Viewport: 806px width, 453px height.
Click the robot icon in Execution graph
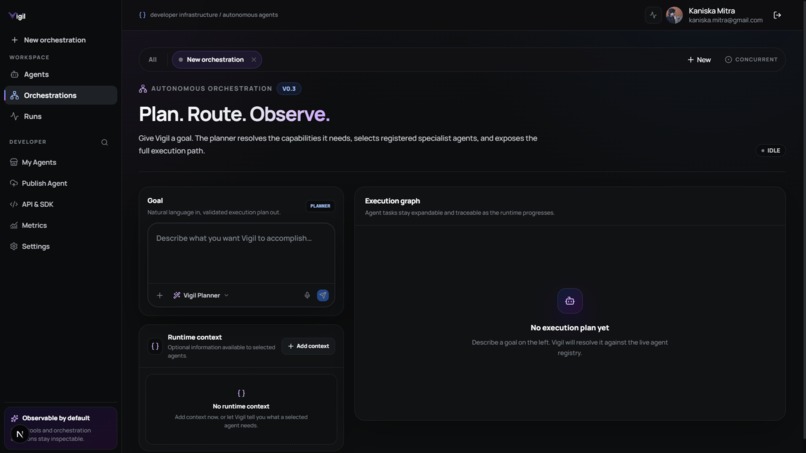tap(570, 301)
